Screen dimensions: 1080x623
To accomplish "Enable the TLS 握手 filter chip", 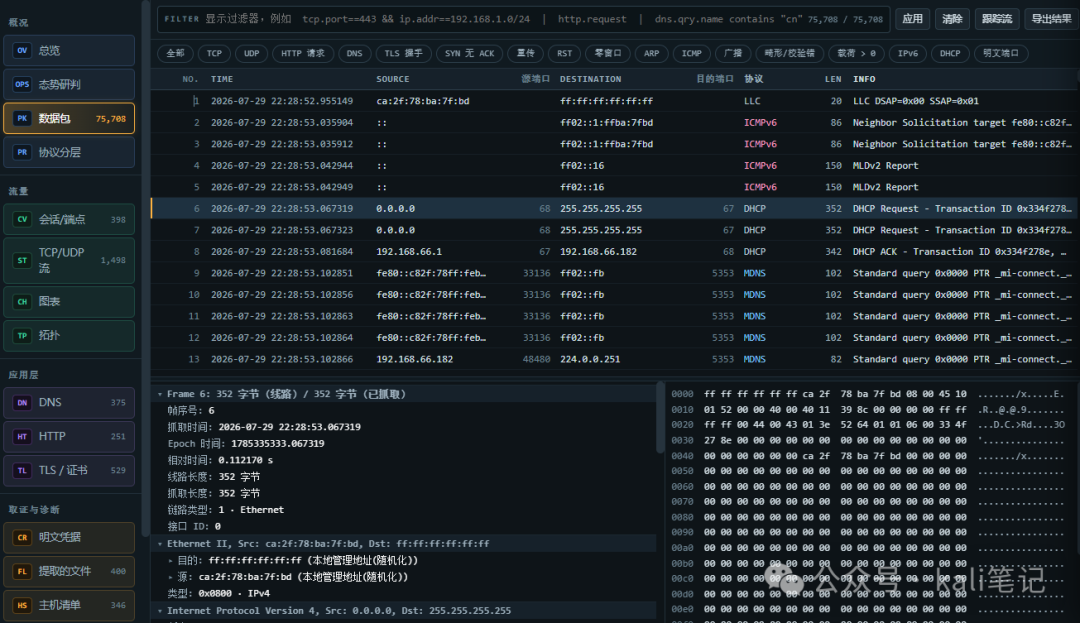I will pyautogui.click(x=404, y=53).
